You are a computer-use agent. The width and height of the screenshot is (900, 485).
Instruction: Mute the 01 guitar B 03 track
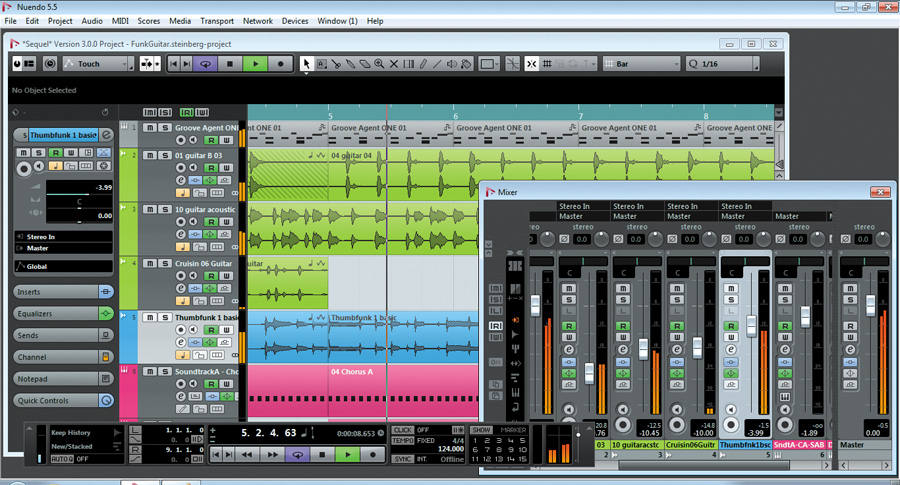point(150,155)
